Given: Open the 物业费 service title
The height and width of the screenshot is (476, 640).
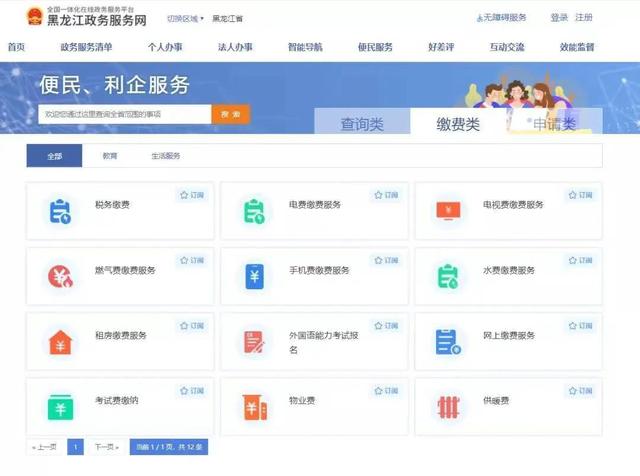Looking at the screenshot, I should pyautogui.click(x=302, y=400).
